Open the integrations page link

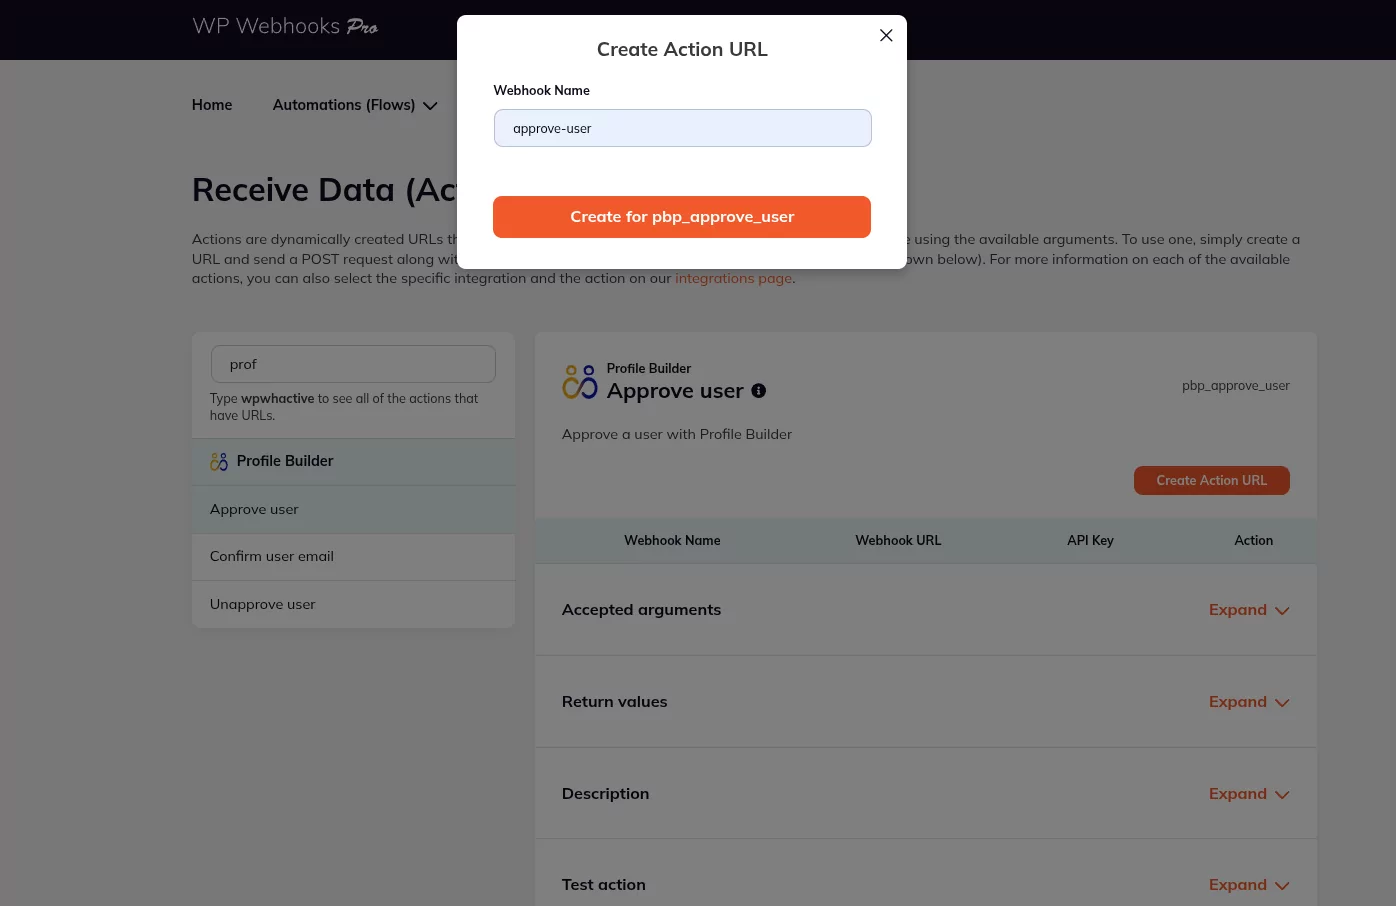(733, 278)
